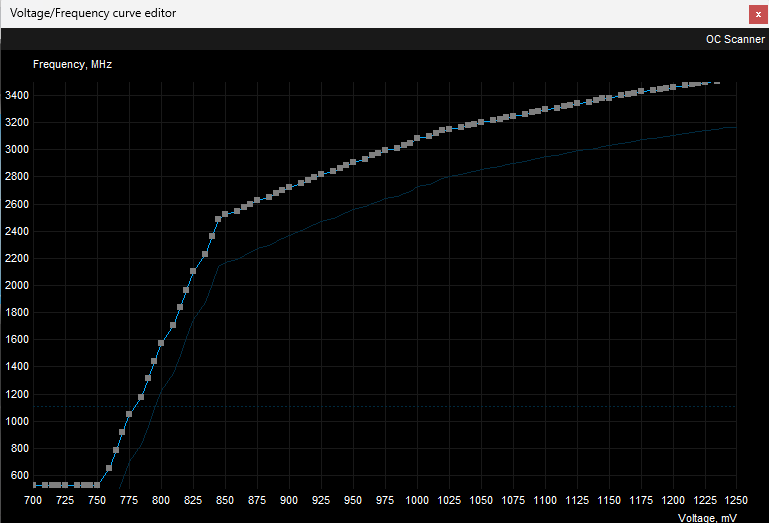Select the curve point at 850 mV

225,214
